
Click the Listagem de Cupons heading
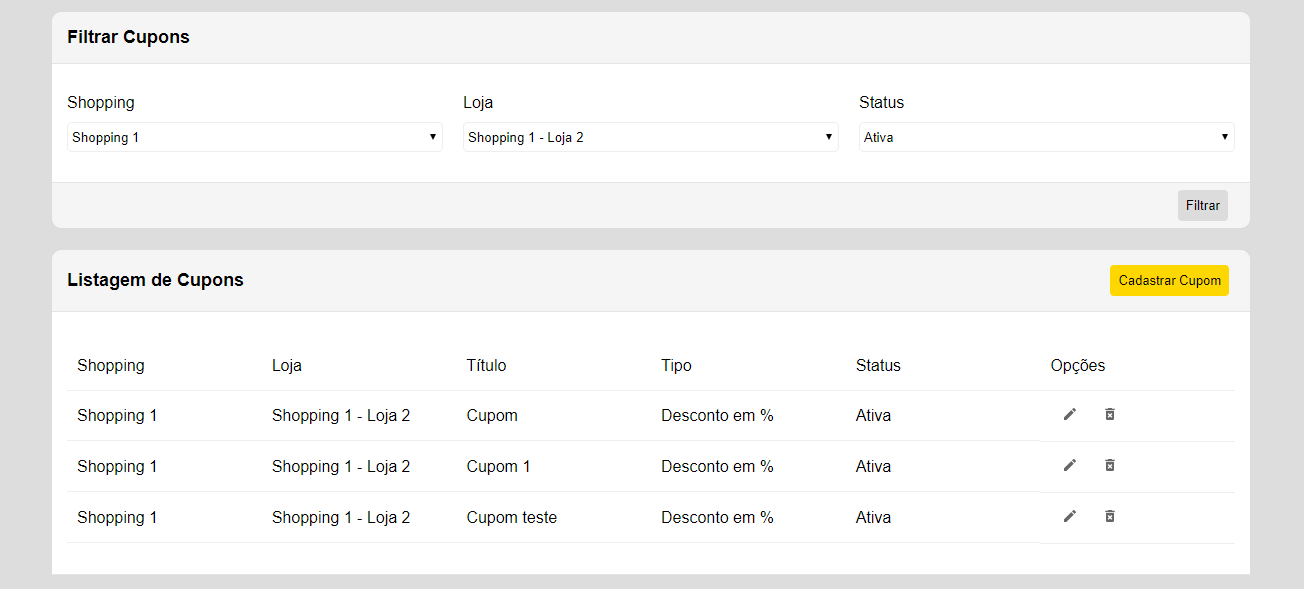[155, 280]
